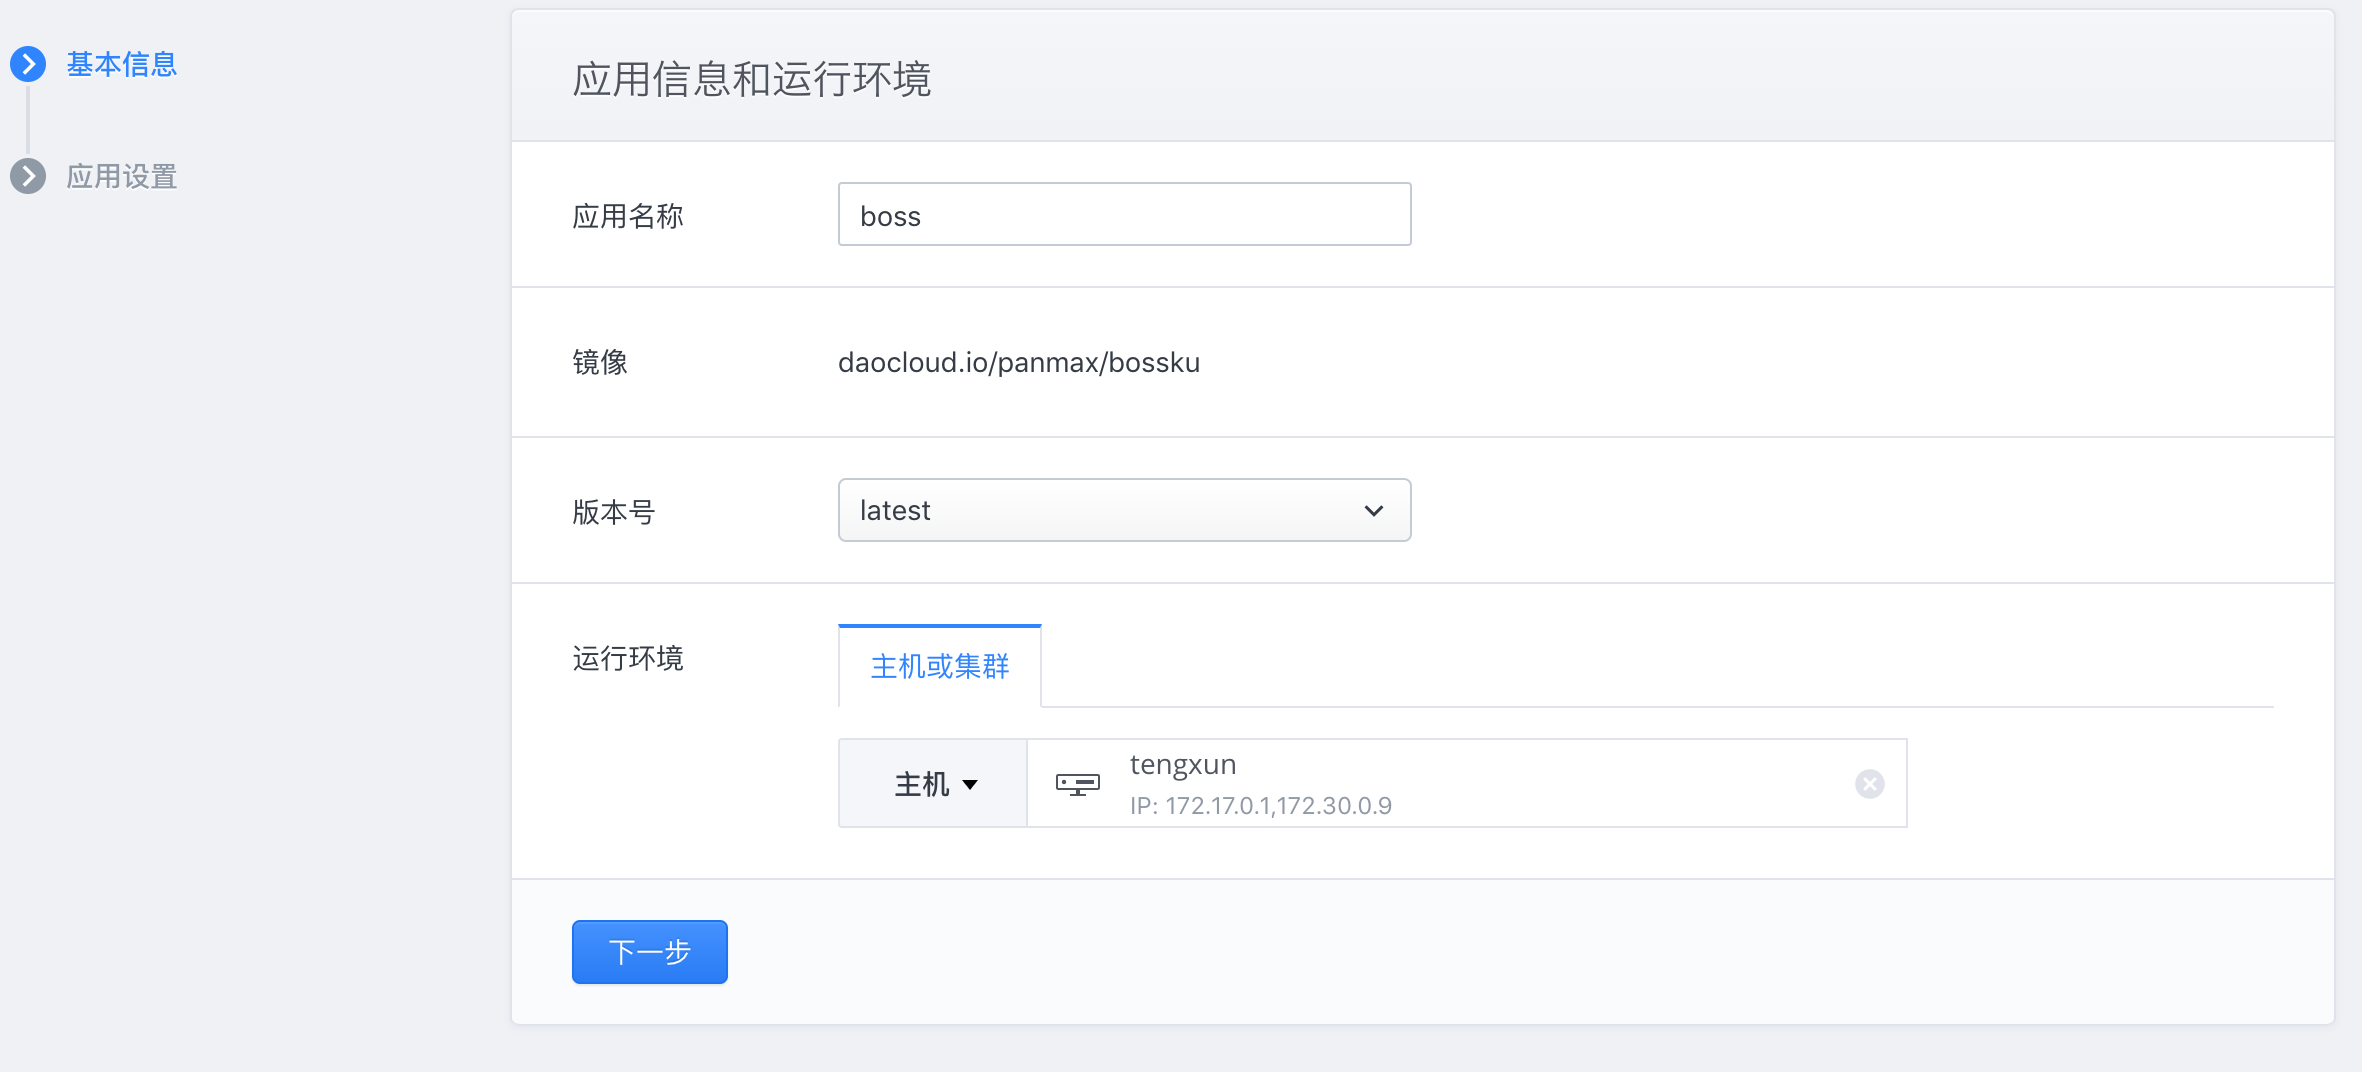The width and height of the screenshot is (2362, 1072).
Task: Remove the tengxun host with the X icon
Action: pyautogui.click(x=1869, y=784)
